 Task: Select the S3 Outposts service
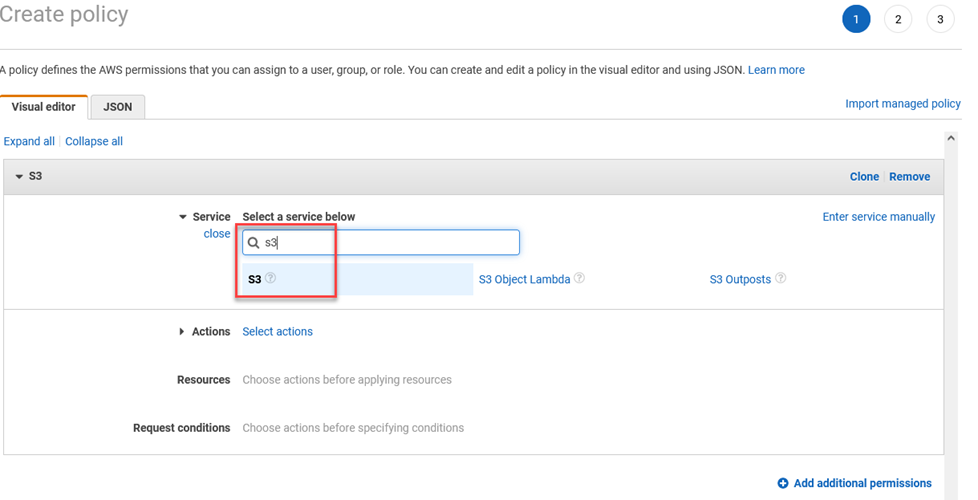740,279
